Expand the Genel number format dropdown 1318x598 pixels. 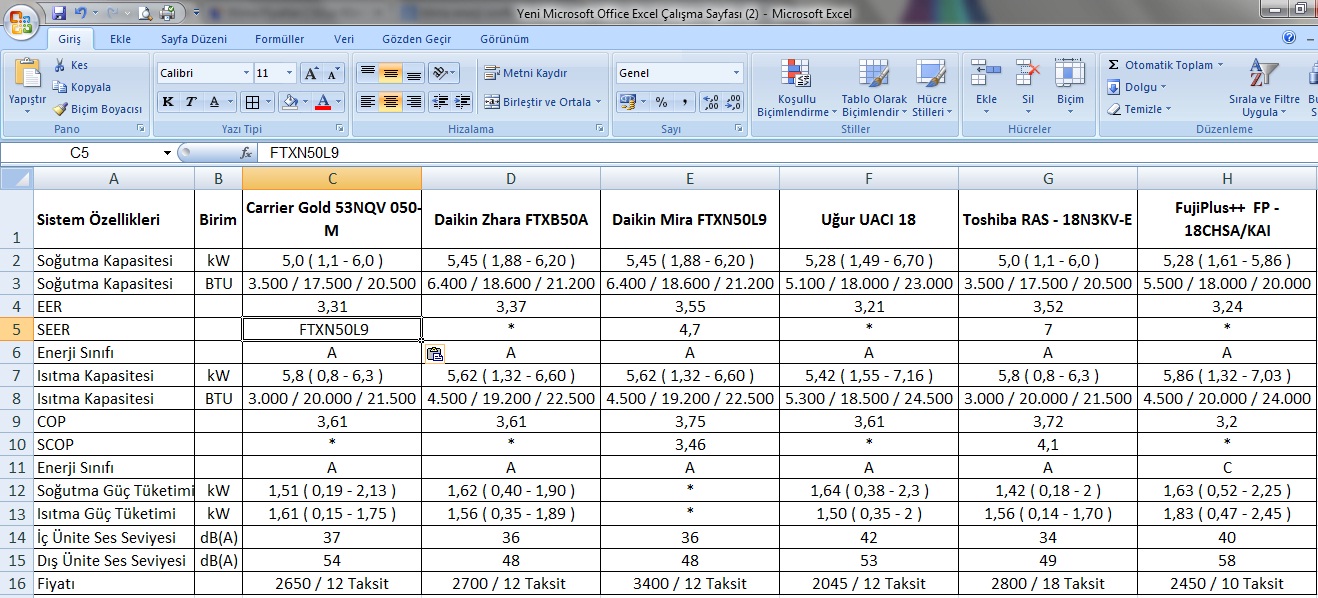coord(736,73)
